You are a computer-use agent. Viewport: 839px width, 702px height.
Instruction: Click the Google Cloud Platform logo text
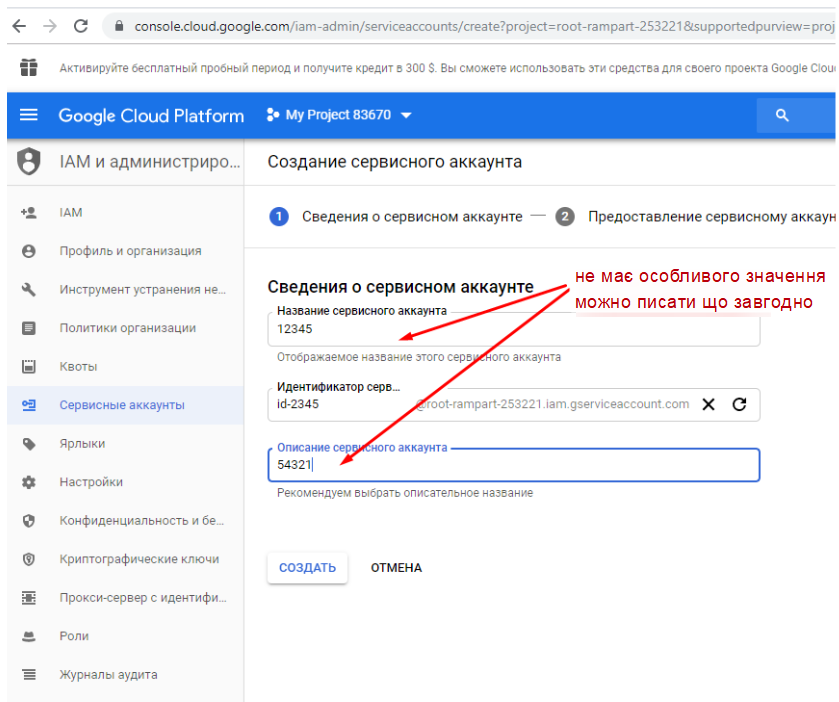(x=151, y=116)
